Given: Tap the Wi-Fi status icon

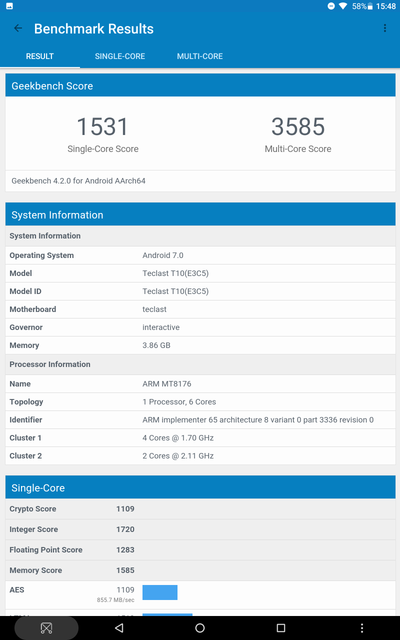Looking at the screenshot, I should 343,6.
